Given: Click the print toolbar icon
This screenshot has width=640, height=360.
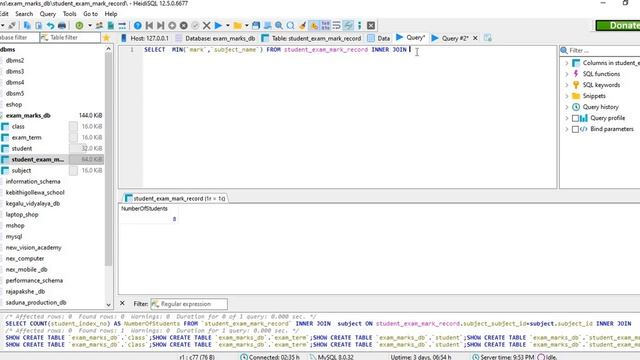Looking at the screenshot, I should click(62, 25).
